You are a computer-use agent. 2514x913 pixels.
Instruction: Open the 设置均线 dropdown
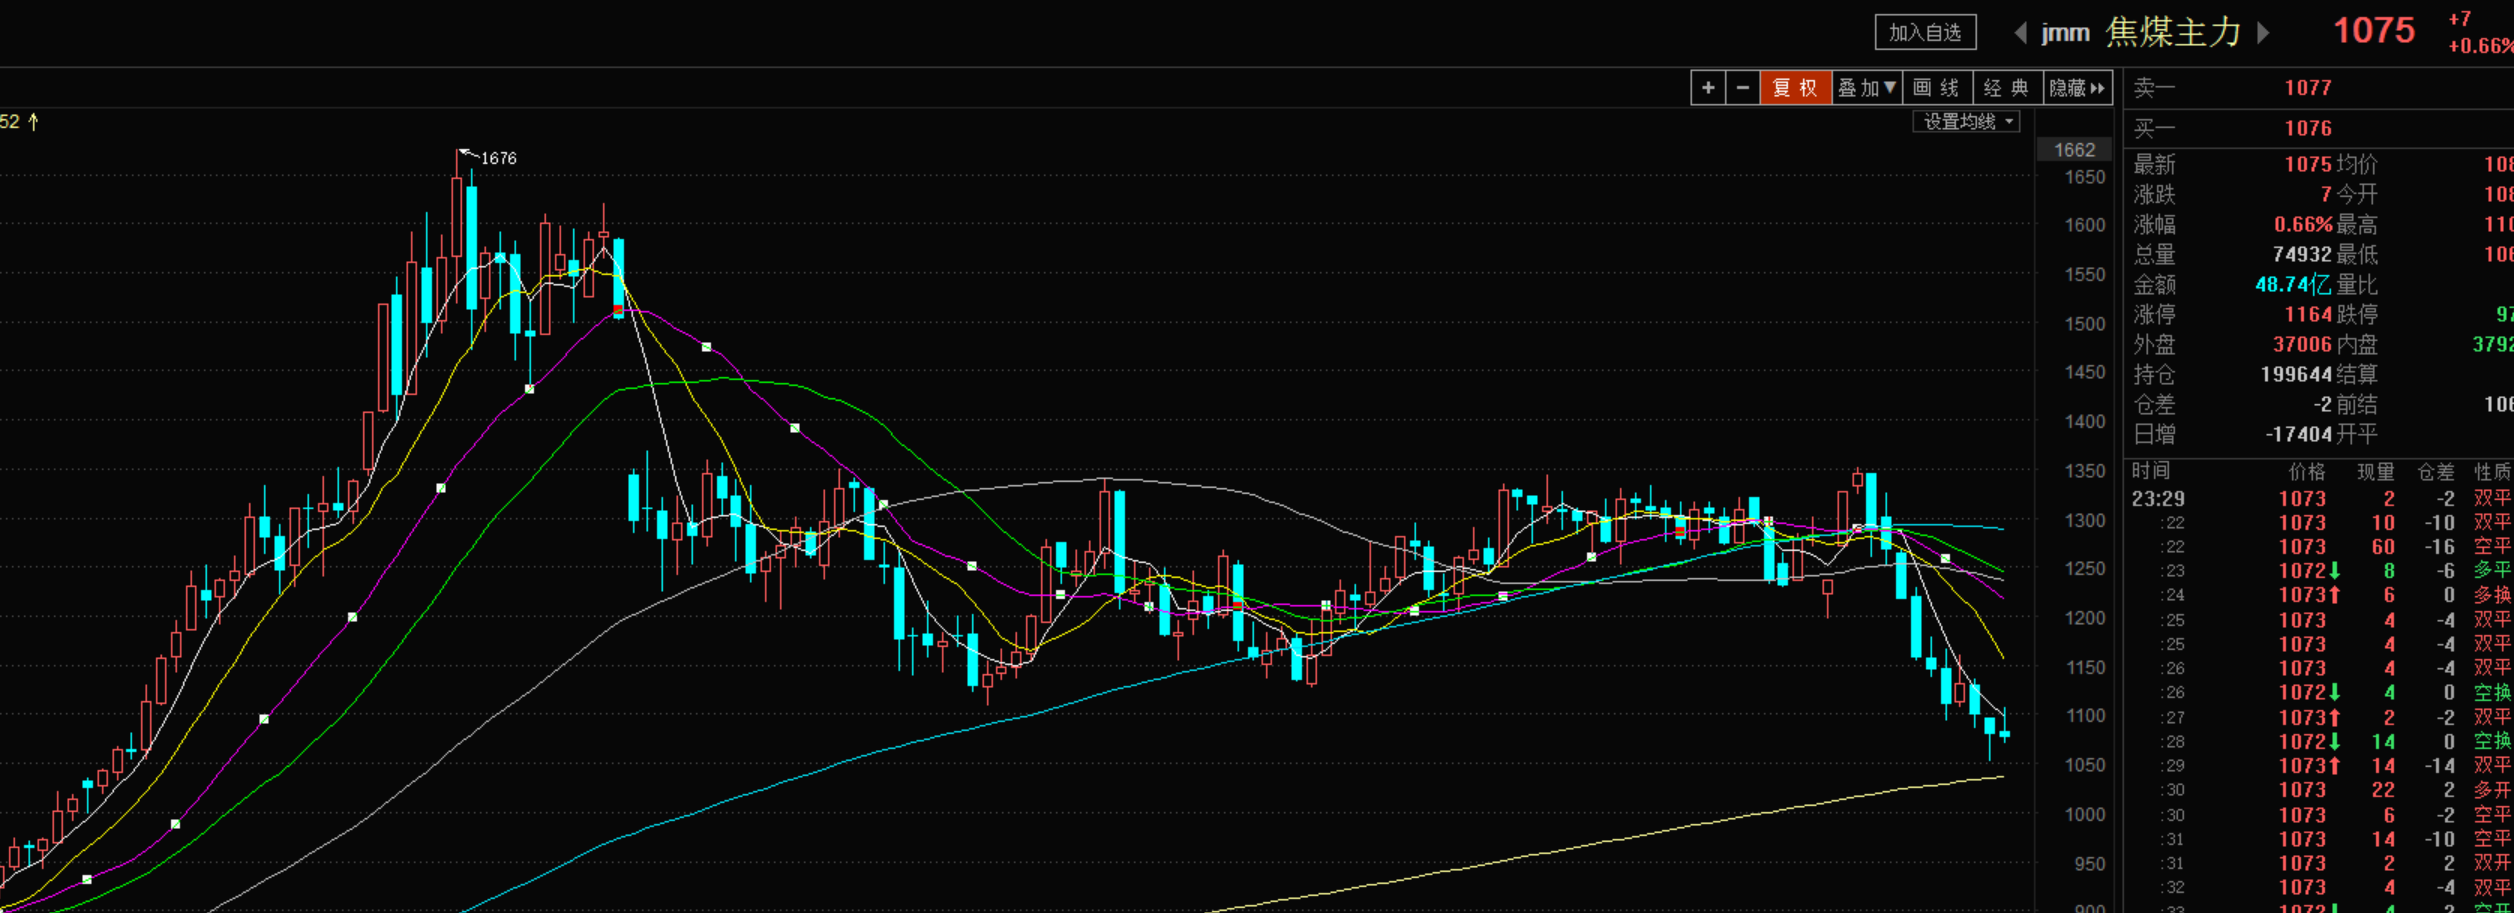click(x=1966, y=122)
